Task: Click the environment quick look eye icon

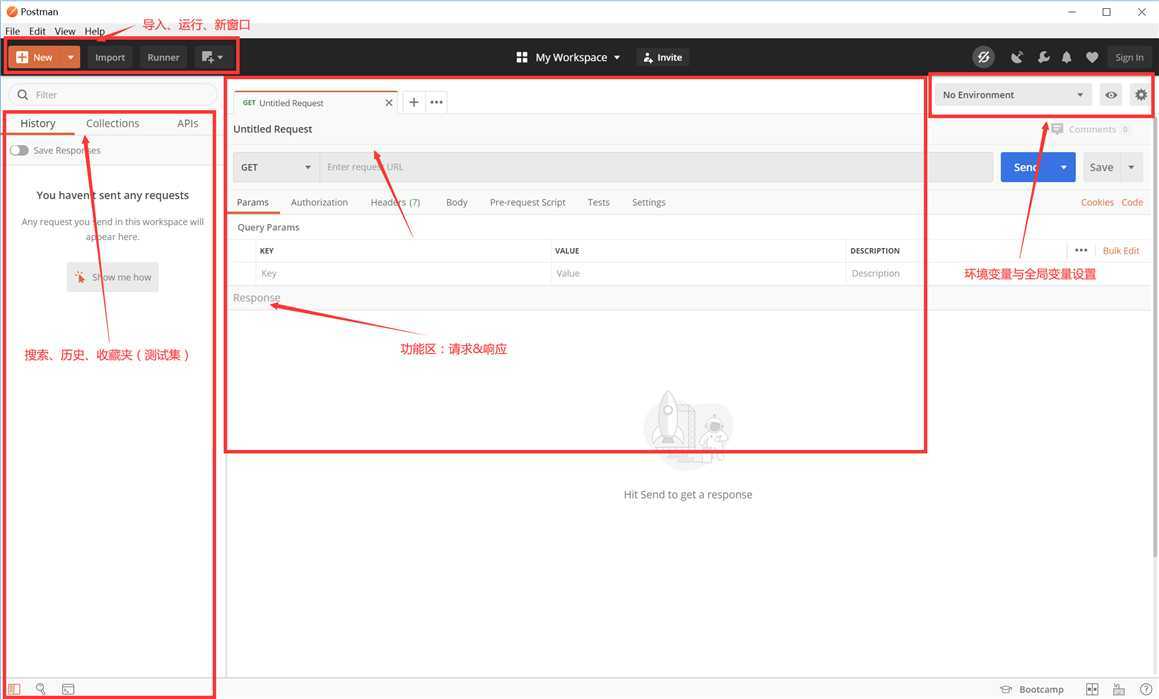Action: coord(1111,95)
